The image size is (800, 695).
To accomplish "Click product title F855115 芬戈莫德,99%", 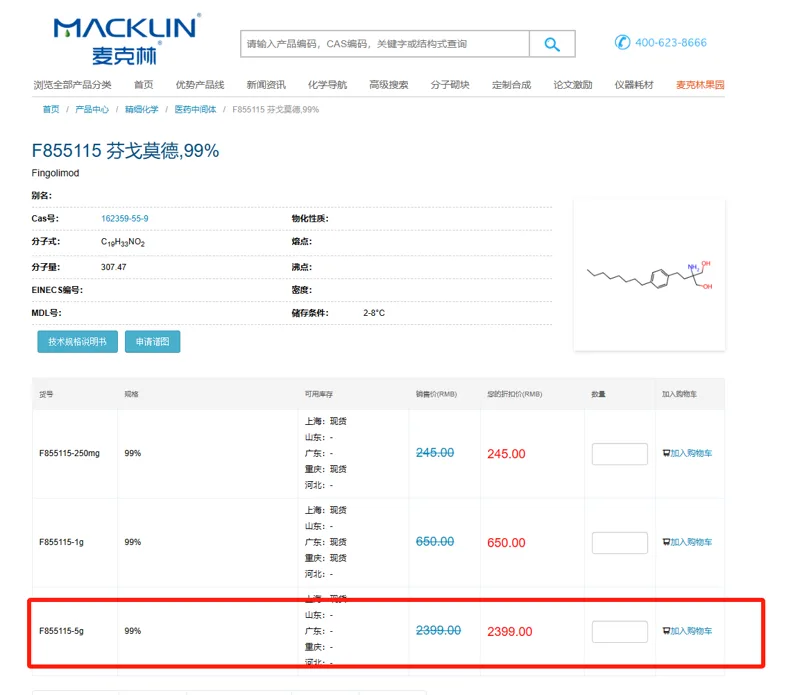I will pyautogui.click(x=126, y=151).
